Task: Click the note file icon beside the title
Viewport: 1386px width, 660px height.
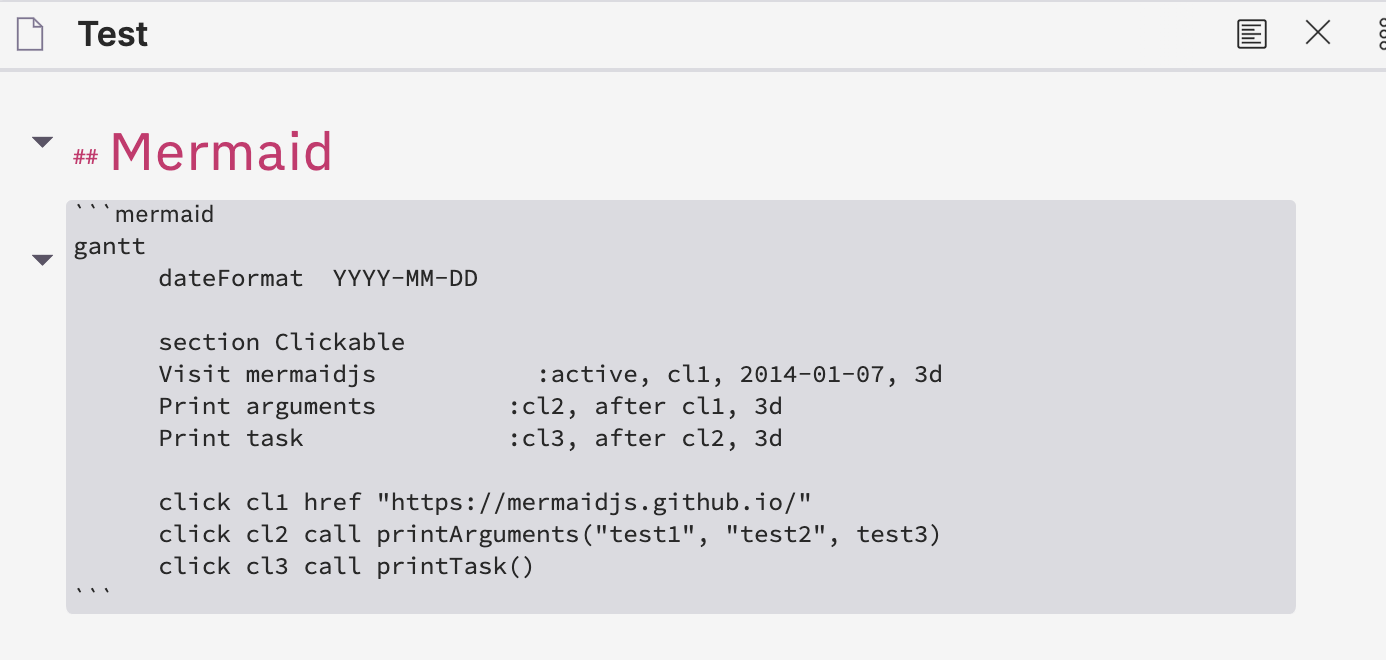Action: [30, 33]
